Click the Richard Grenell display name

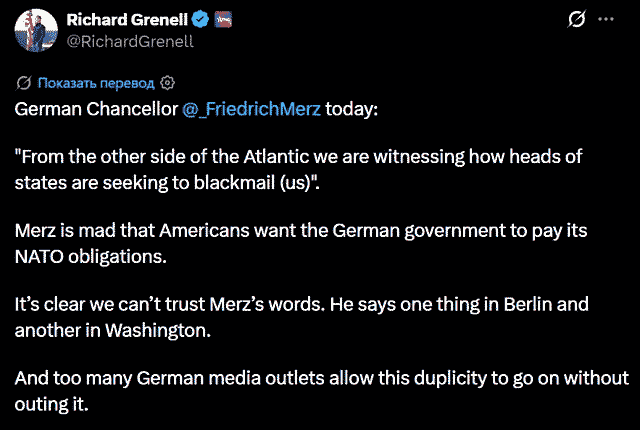(127, 20)
